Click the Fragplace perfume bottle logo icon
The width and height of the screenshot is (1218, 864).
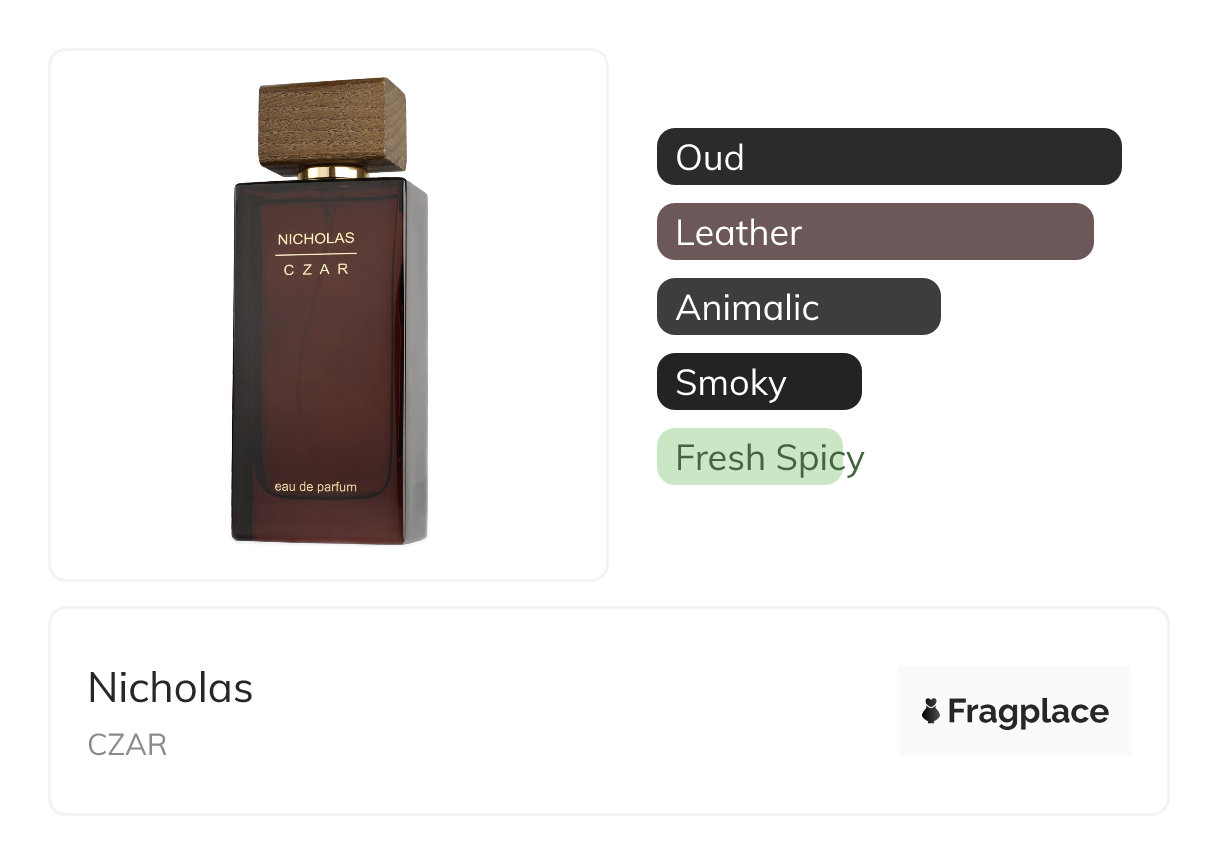931,711
